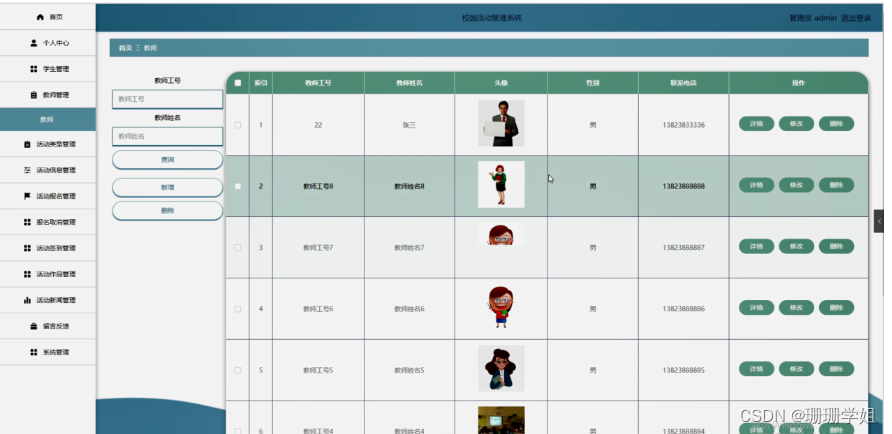Click the 联系电话 column header
This screenshot has width=892, height=434.
683,83
